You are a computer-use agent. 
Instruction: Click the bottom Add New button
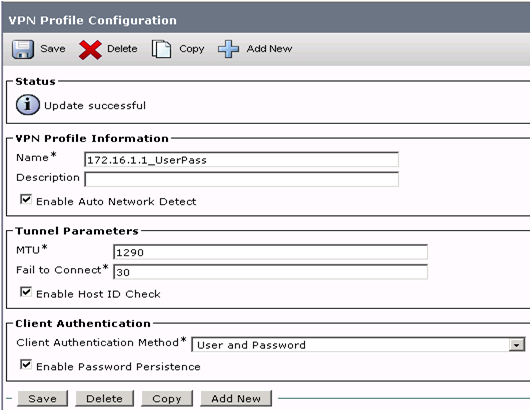236,398
